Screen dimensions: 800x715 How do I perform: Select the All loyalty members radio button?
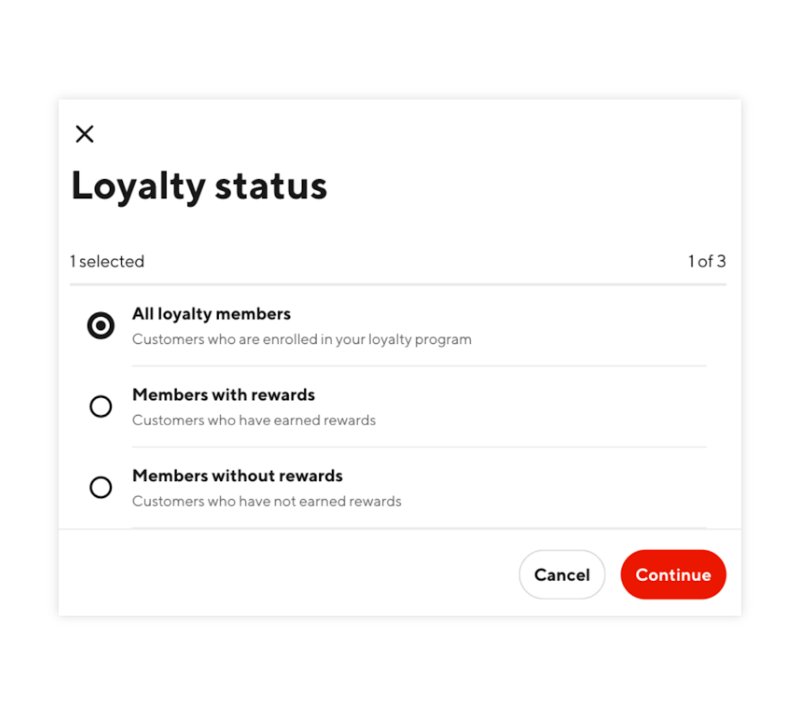(x=100, y=325)
